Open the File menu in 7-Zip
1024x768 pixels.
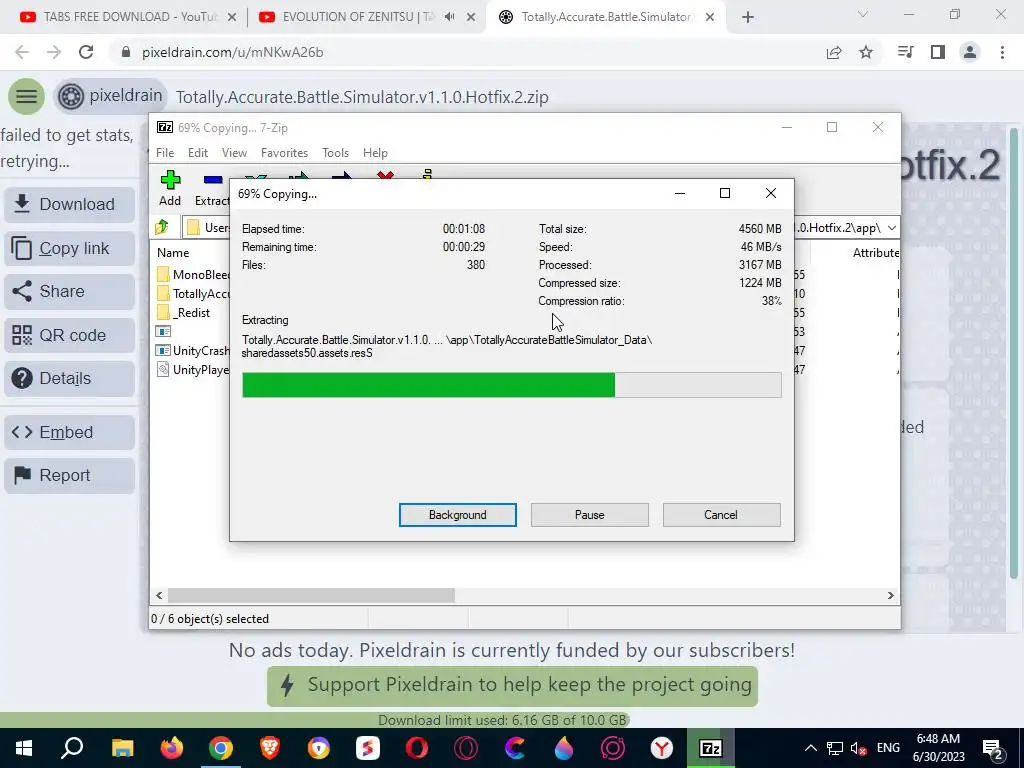click(165, 153)
